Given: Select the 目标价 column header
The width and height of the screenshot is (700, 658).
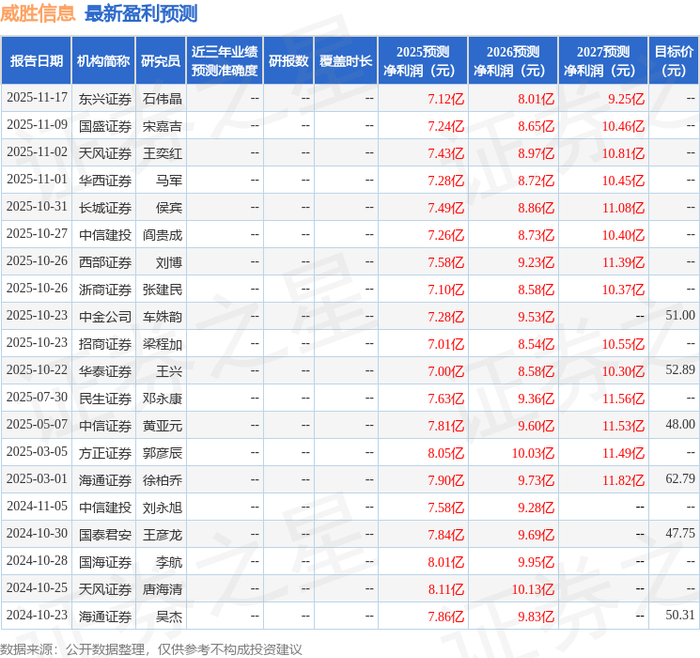Looking at the screenshot, I should (674, 61).
